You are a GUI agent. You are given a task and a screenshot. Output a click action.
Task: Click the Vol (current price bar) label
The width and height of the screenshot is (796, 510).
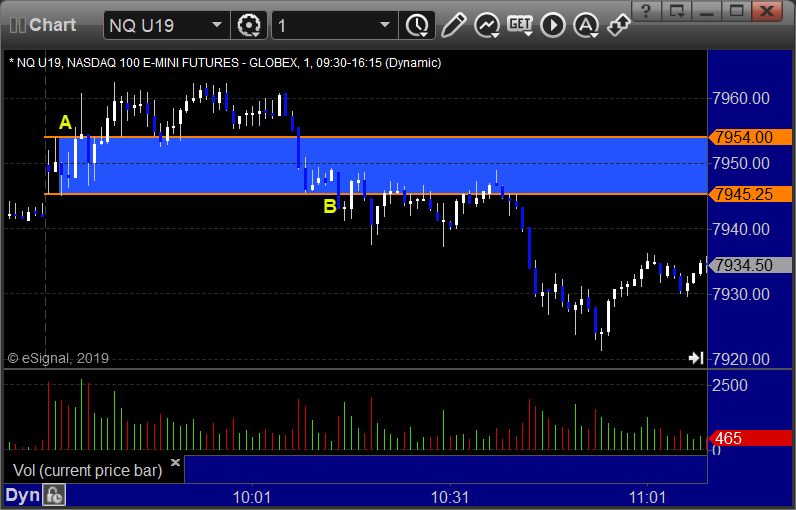click(87, 470)
